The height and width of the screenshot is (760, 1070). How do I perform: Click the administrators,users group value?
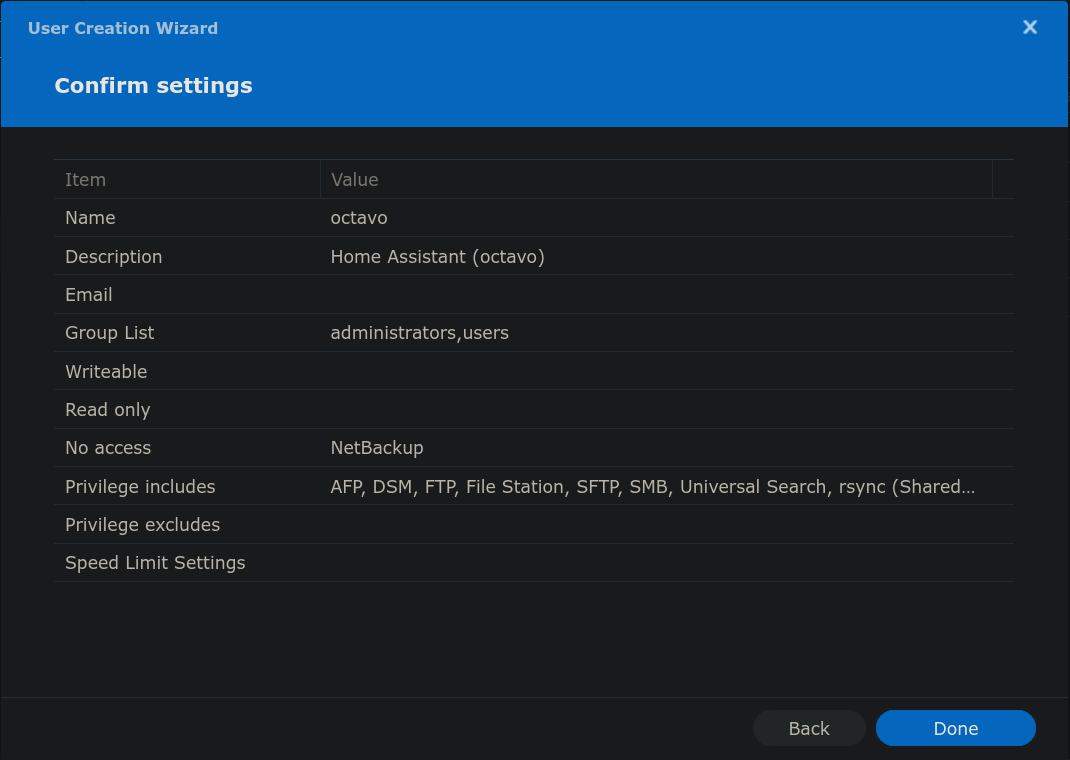pyautogui.click(x=419, y=333)
